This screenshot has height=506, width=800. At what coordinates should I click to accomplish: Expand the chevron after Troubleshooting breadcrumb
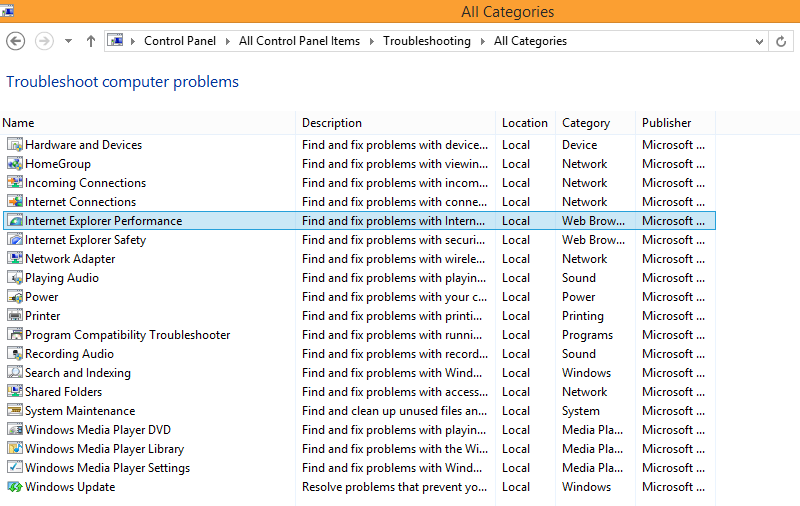click(482, 41)
